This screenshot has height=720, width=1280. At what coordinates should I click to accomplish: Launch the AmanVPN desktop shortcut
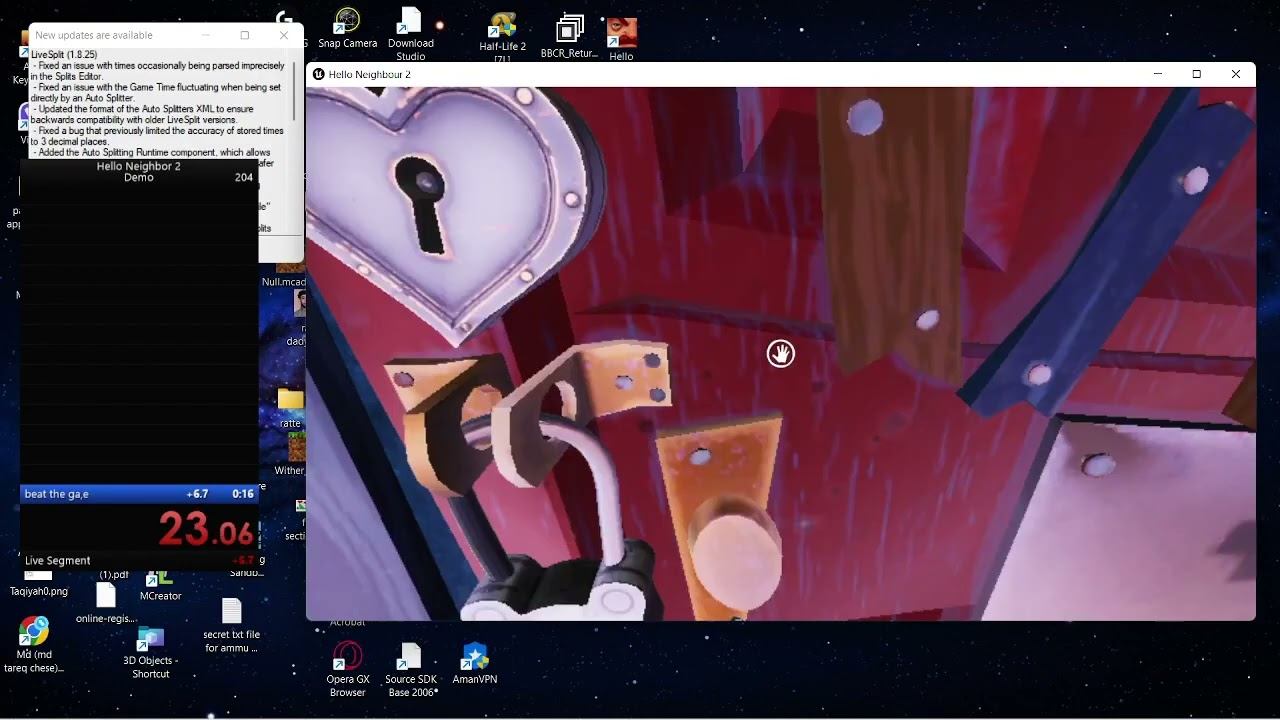pos(474,662)
